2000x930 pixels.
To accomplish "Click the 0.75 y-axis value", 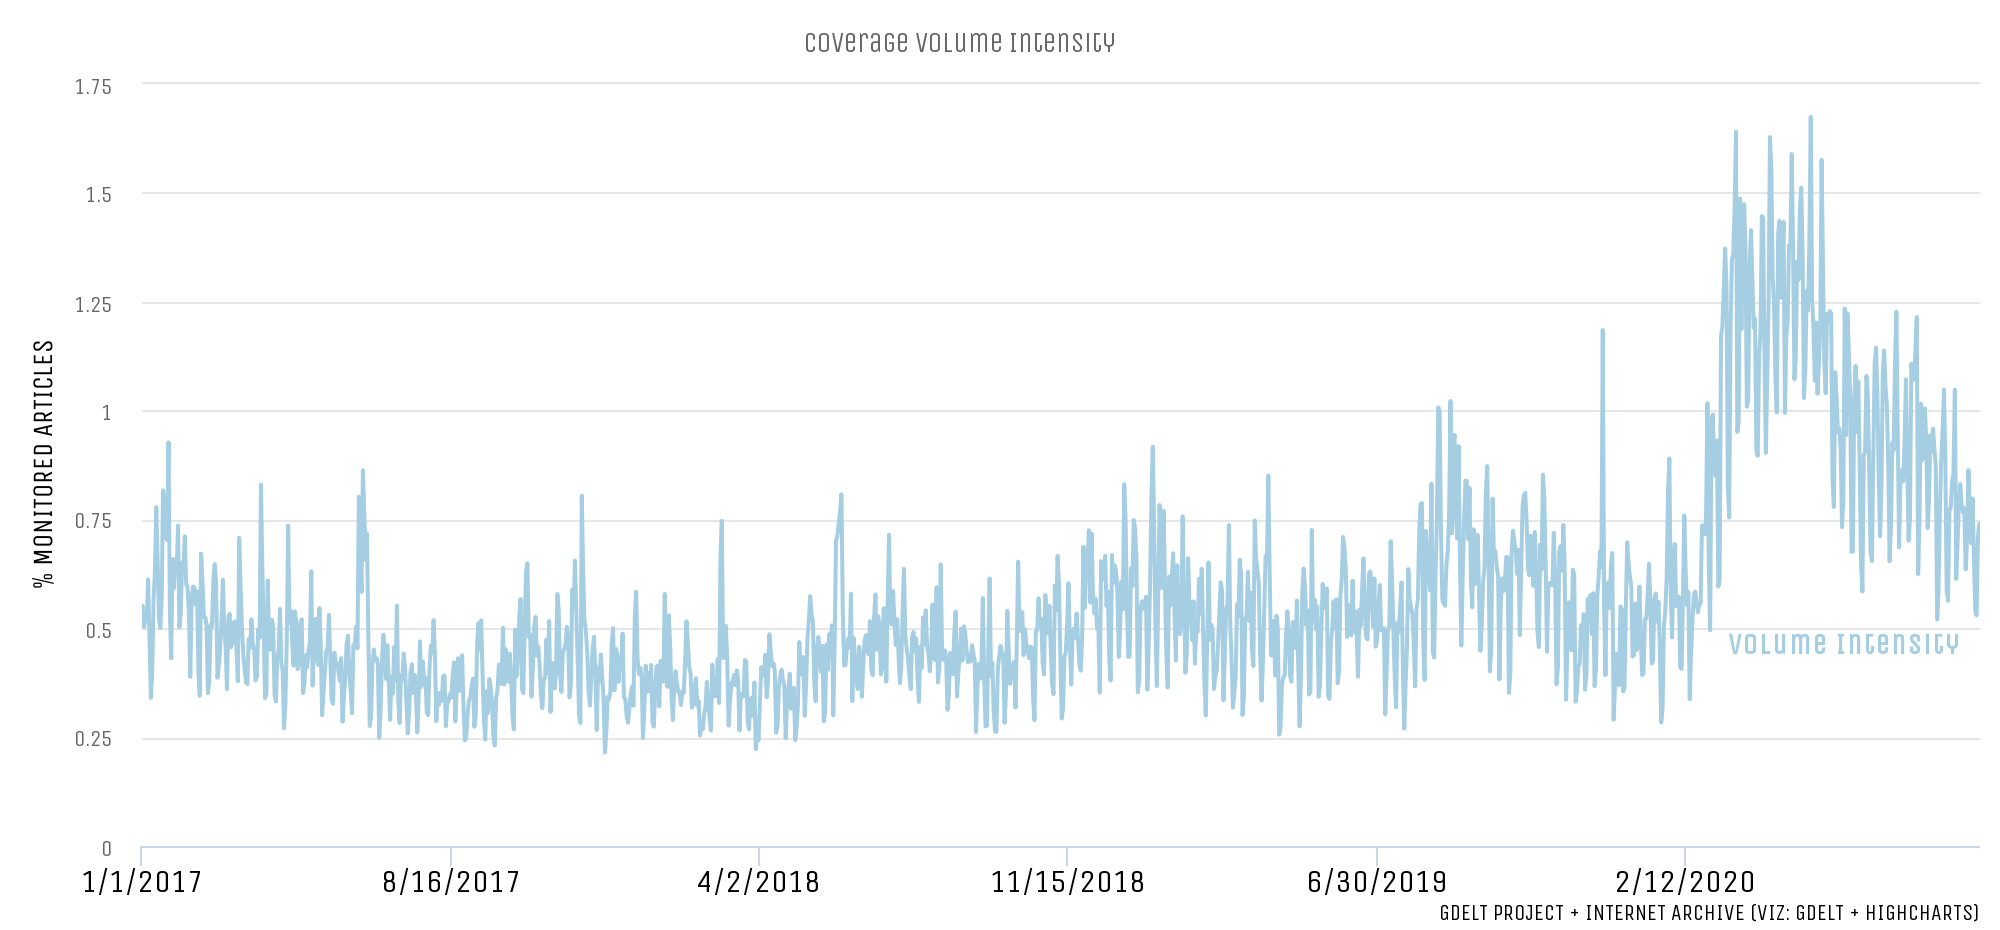I will 93,521.
